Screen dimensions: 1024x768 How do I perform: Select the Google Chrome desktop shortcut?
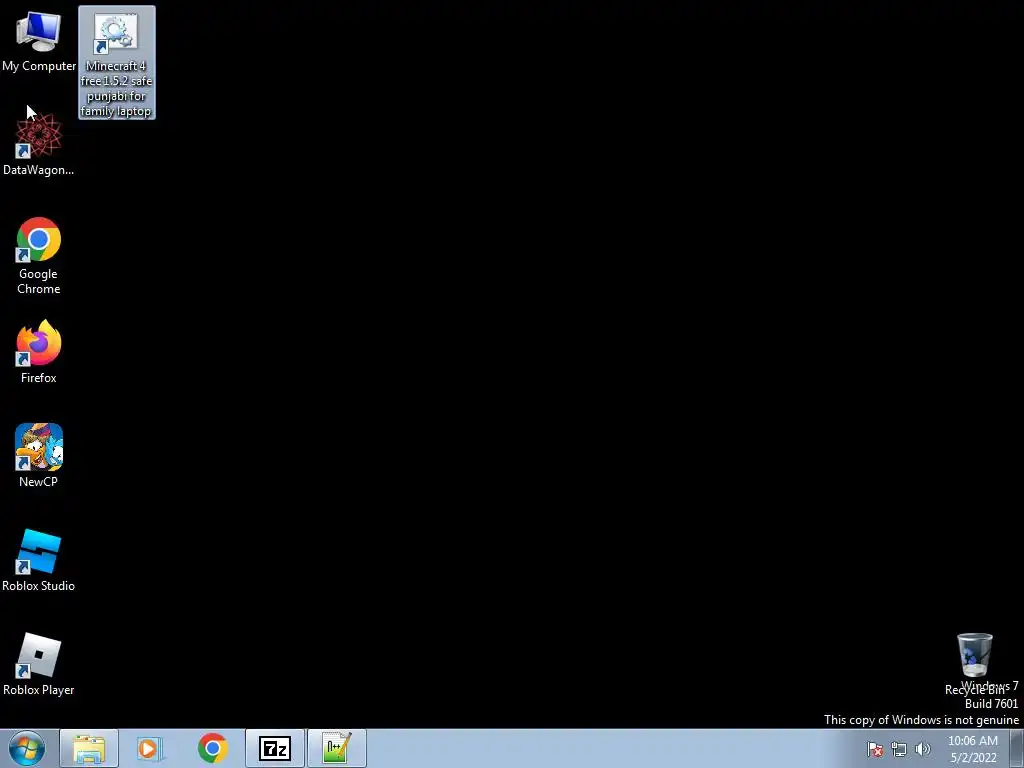[x=39, y=256]
